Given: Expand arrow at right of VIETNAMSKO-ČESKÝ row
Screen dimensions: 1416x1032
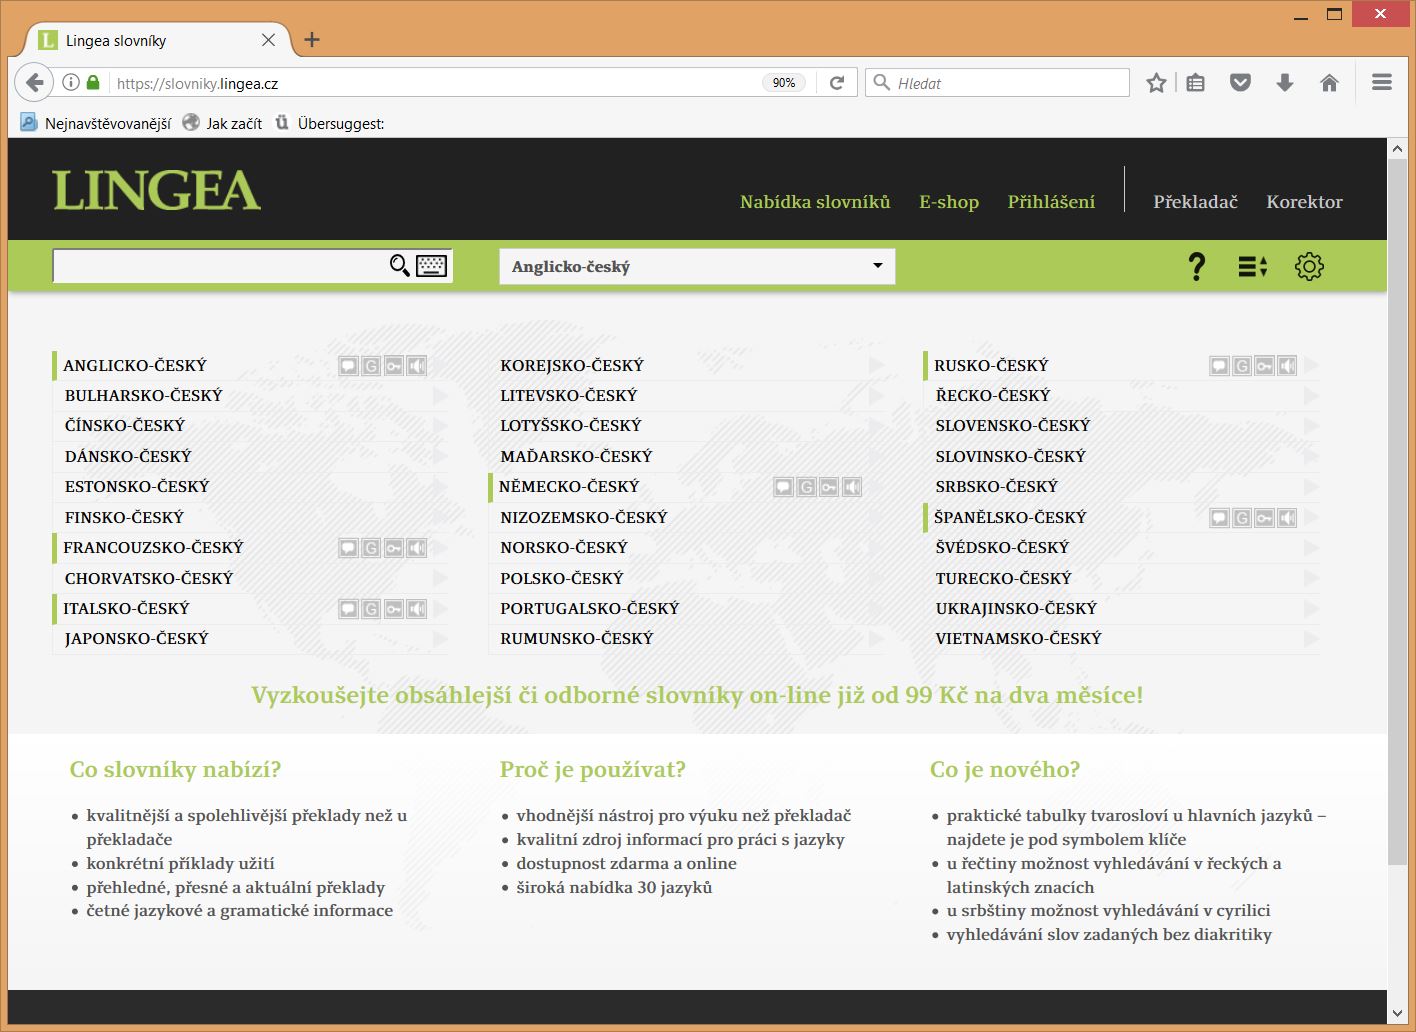Looking at the screenshot, I should tap(1312, 639).
